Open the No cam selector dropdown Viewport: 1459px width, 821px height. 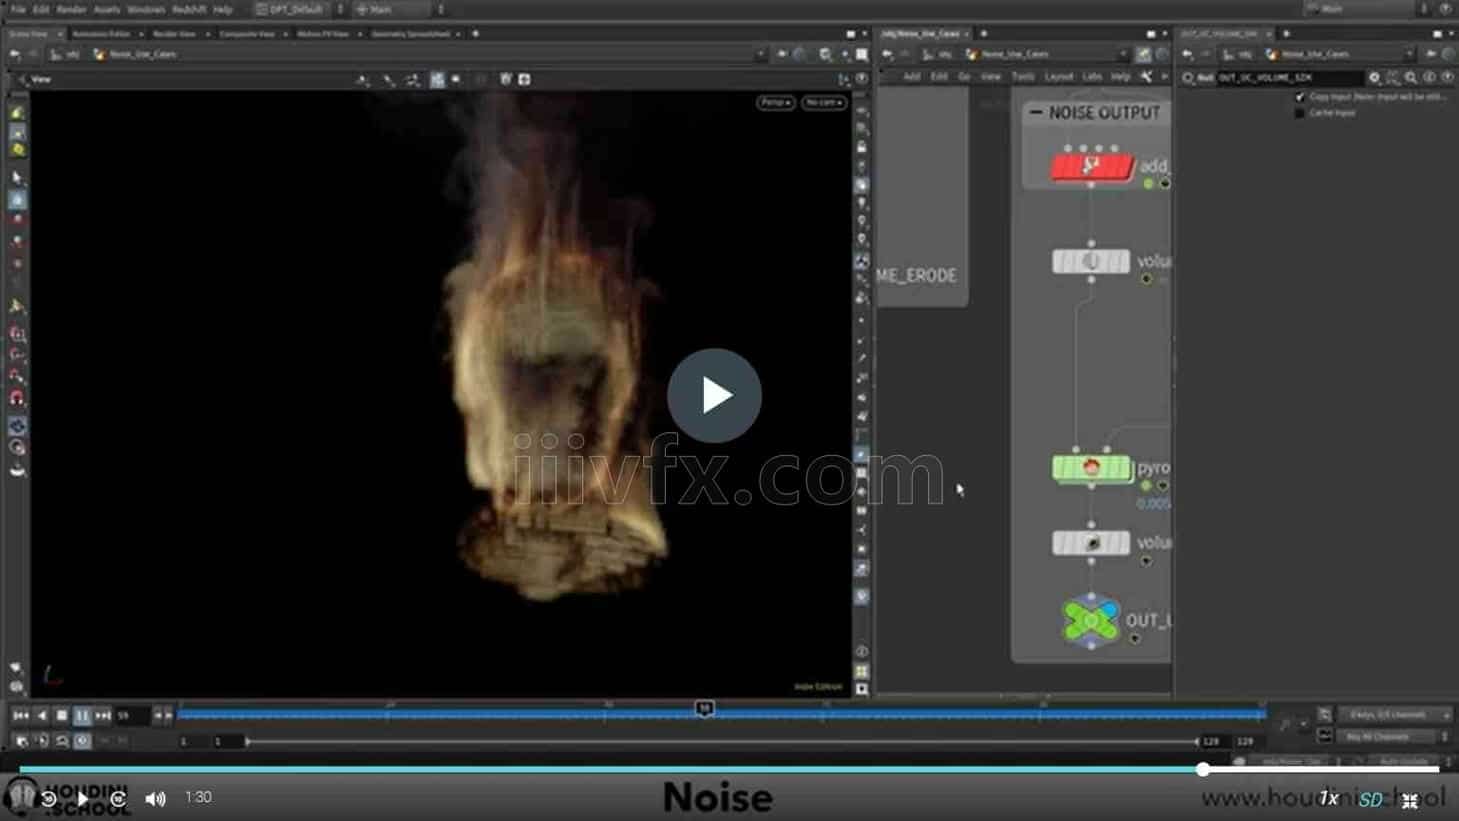823,102
